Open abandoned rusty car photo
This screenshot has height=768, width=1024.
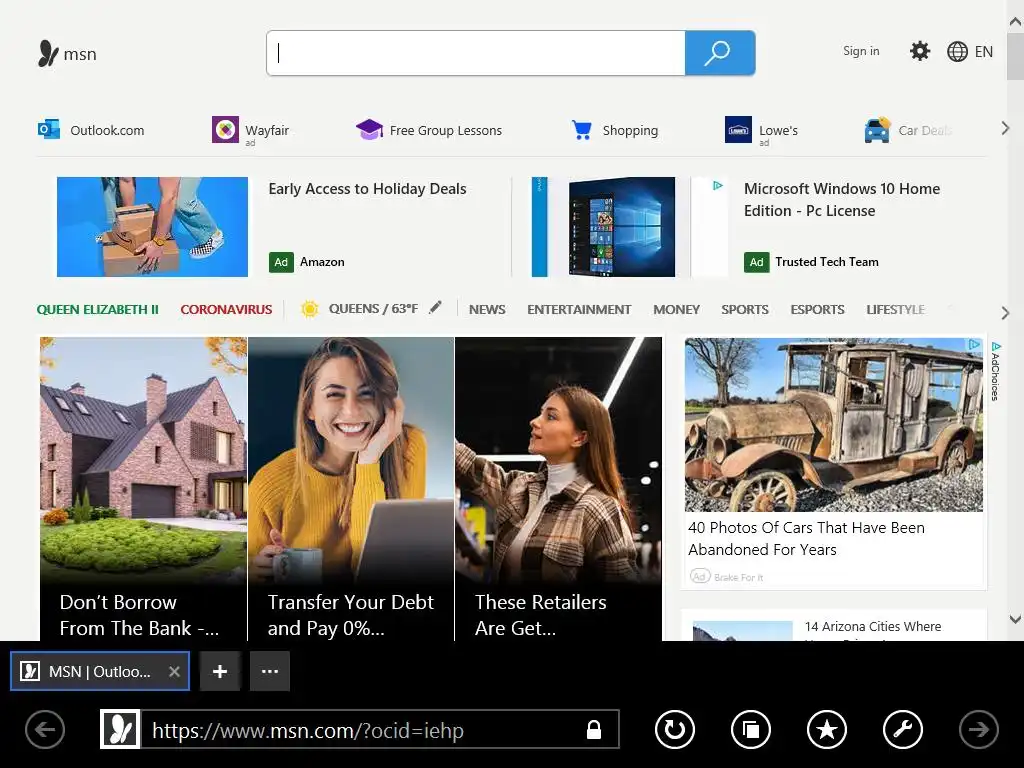pos(834,424)
